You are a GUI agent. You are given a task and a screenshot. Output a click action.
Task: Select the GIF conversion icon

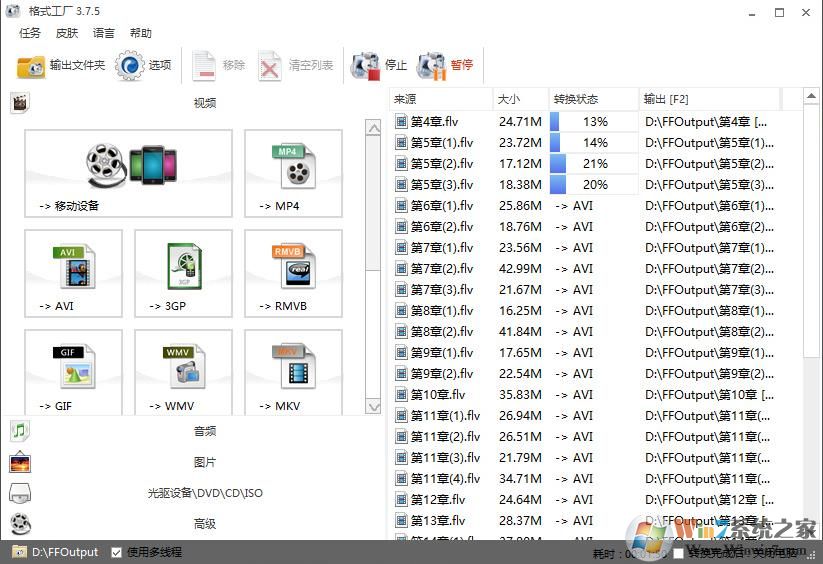tap(73, 372)
